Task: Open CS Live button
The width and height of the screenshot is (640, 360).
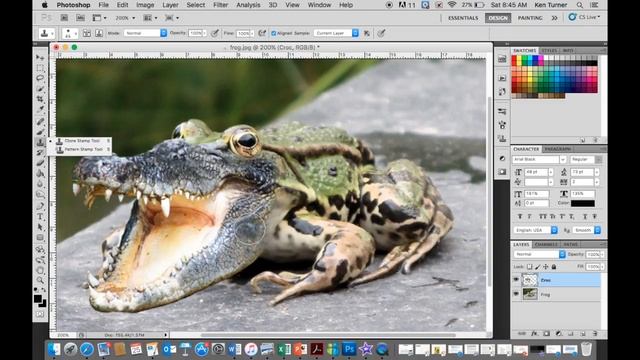Action: [584, 17]
